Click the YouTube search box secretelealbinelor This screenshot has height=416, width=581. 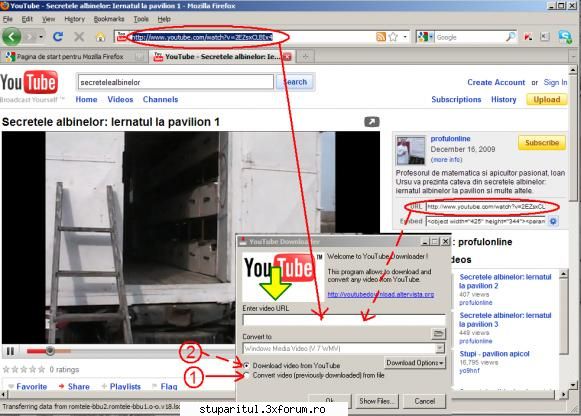coord(176,82)
